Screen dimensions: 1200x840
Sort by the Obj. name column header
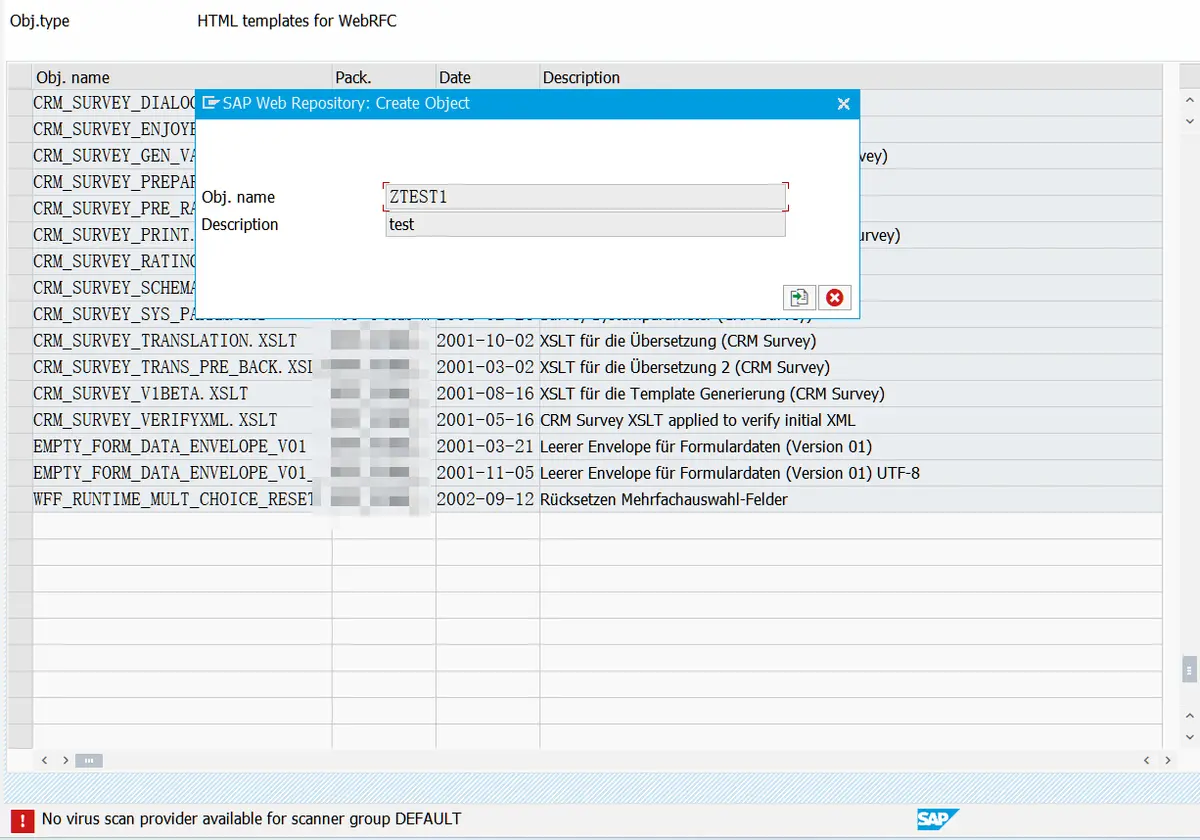click(182, 77)
